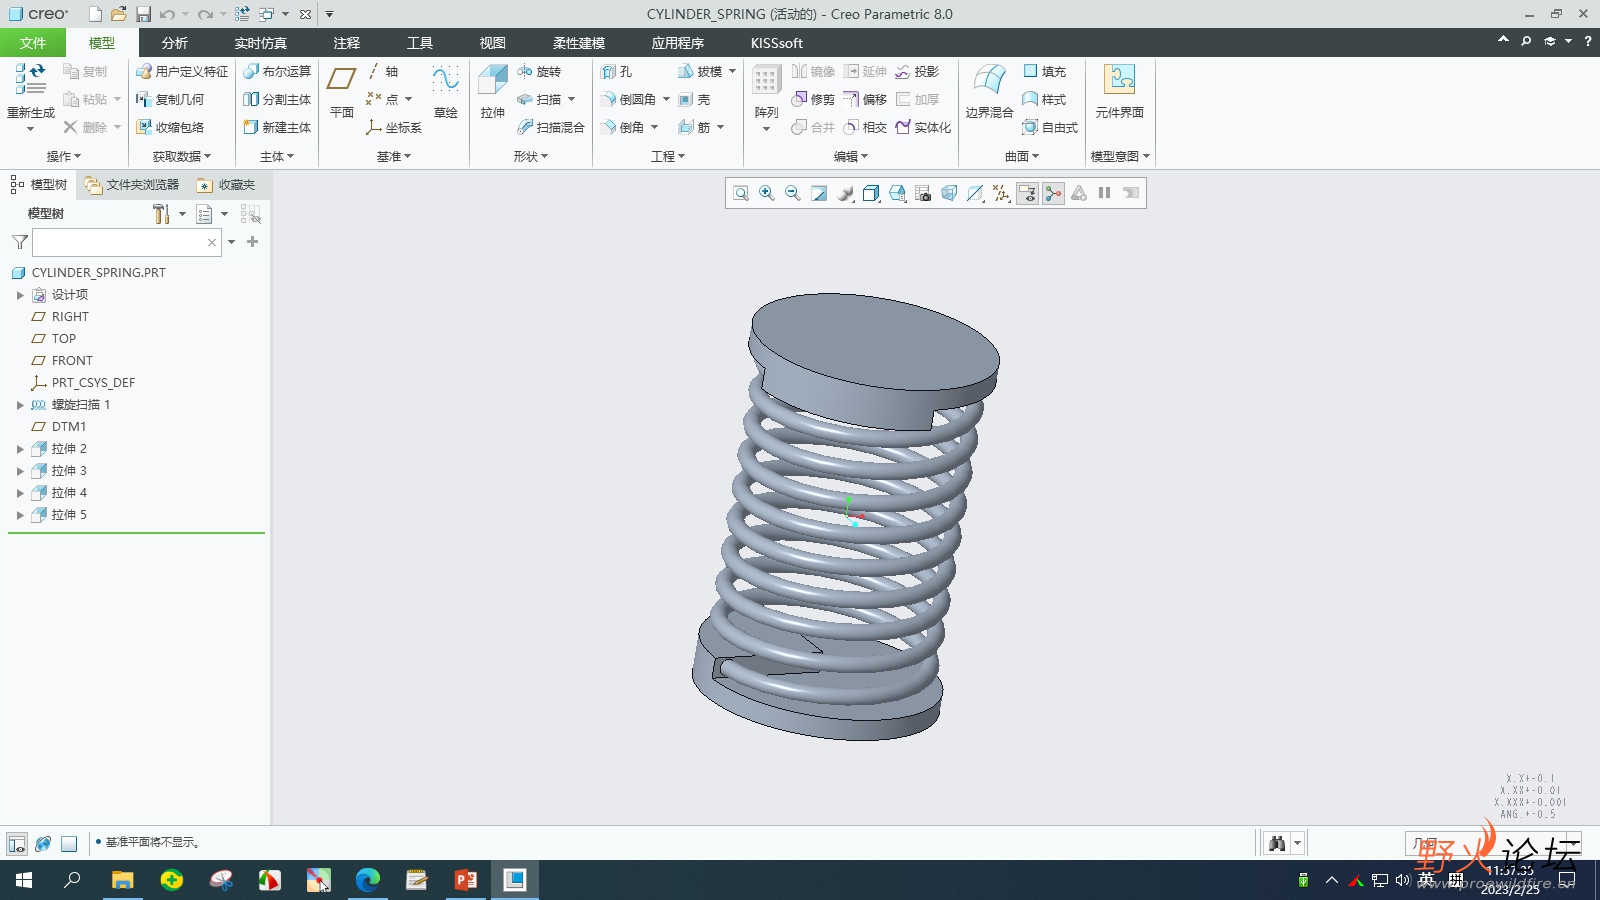This screenshot has height=900, width=1600.
Task: Click the Repaint icon in graphics toolbar
Action: pos(819,193)
